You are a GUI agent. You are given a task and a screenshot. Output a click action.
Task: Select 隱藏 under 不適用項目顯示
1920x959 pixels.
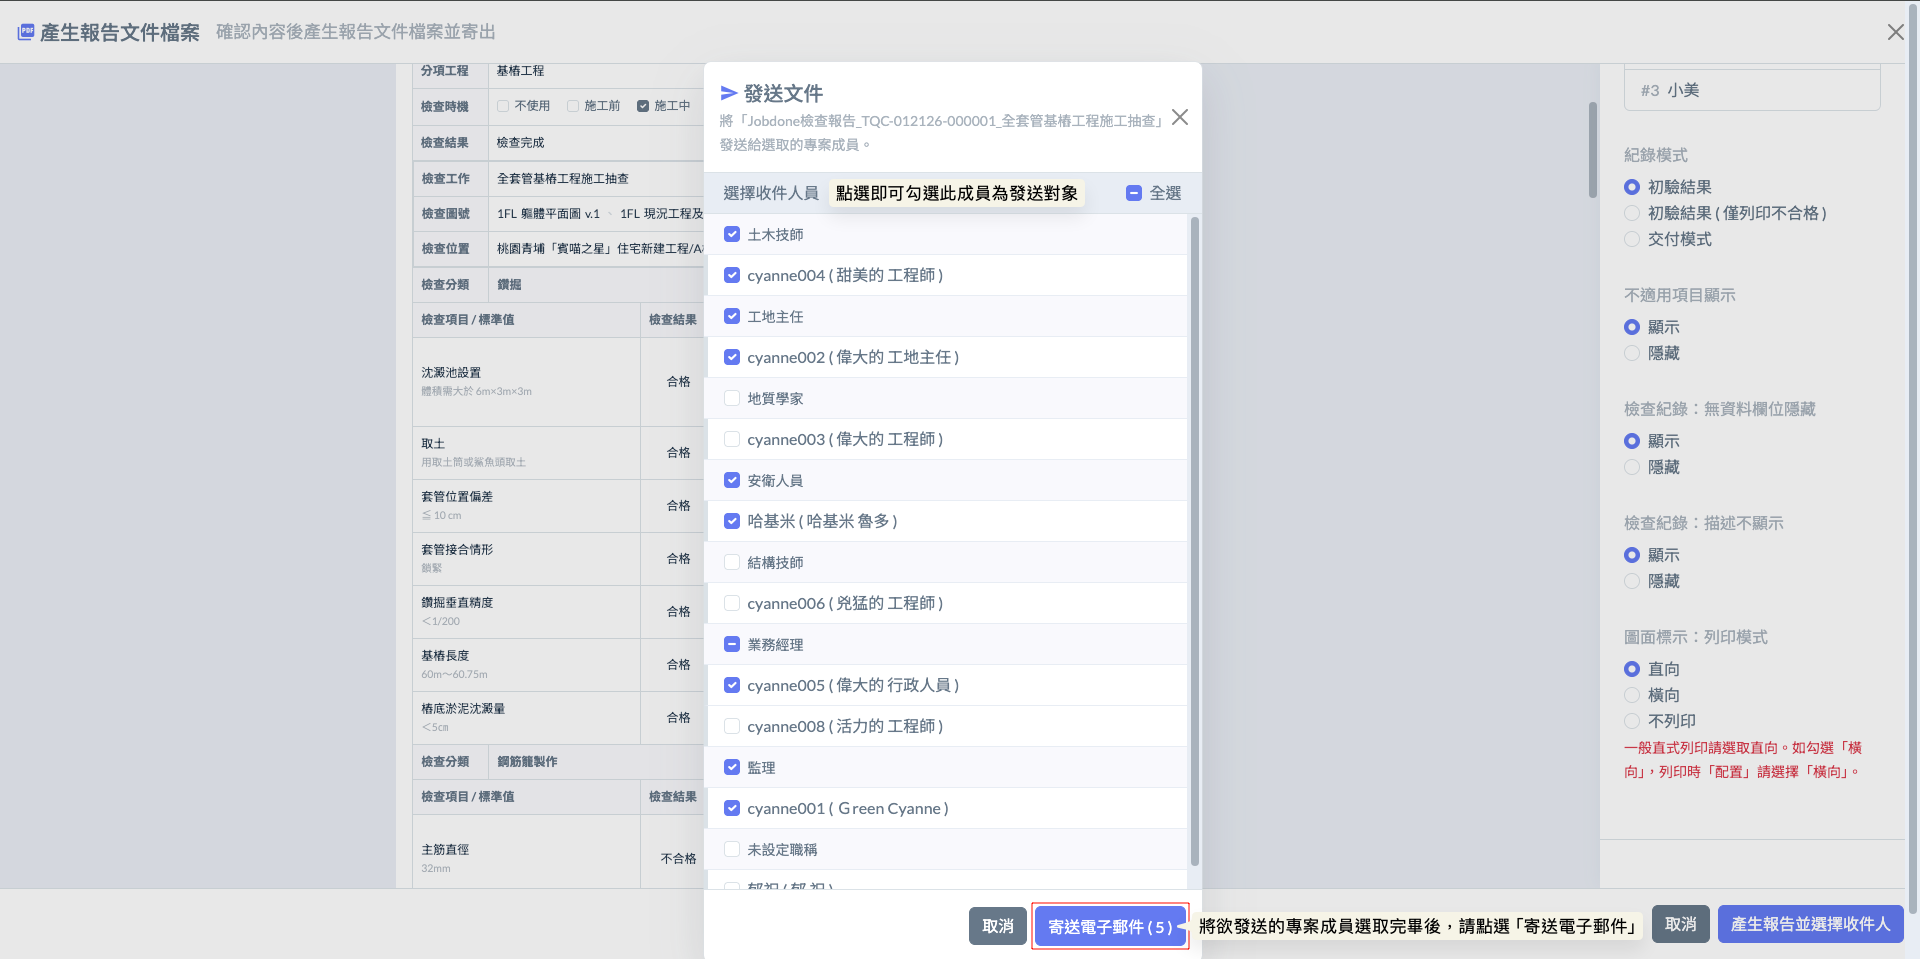[x=1632, y=353]
